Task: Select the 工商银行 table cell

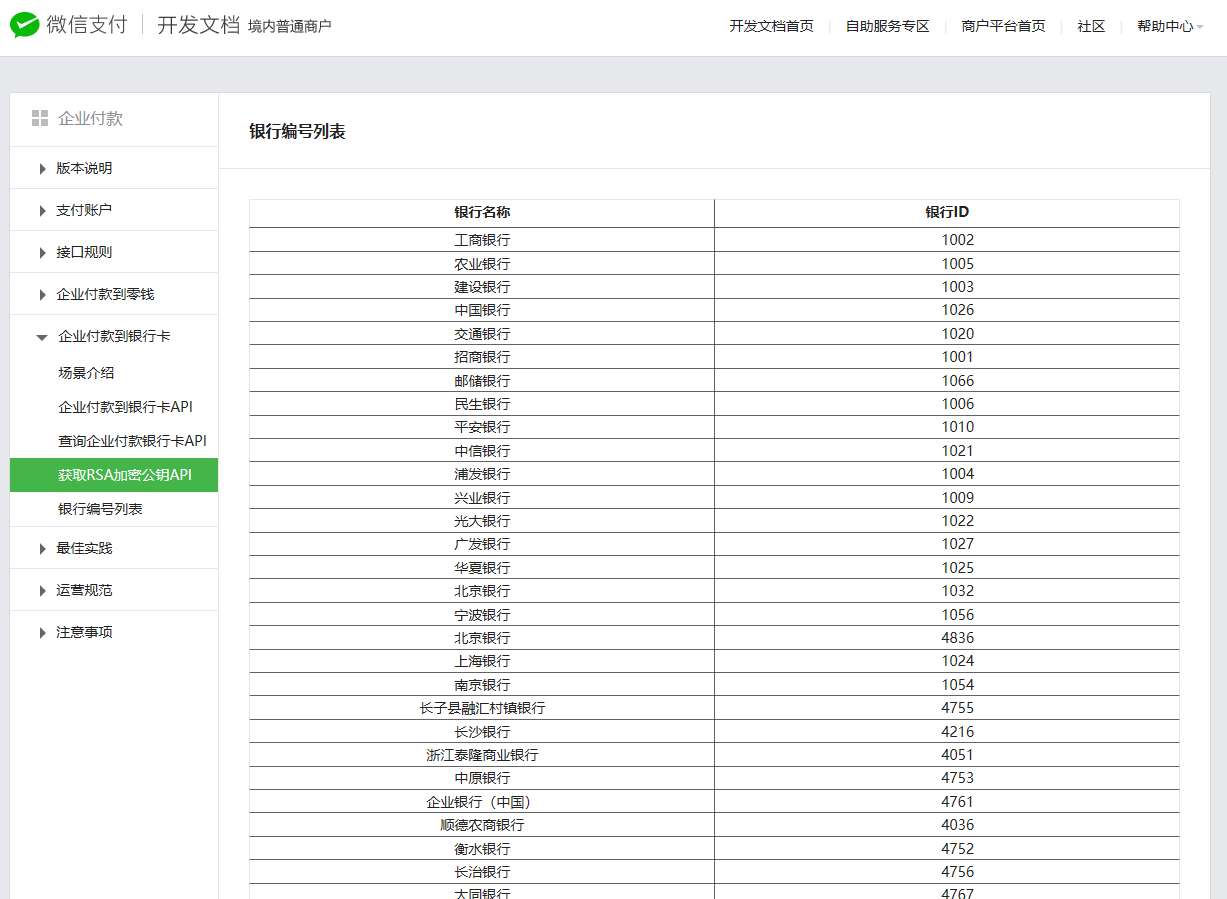Action: coord(482,240)
